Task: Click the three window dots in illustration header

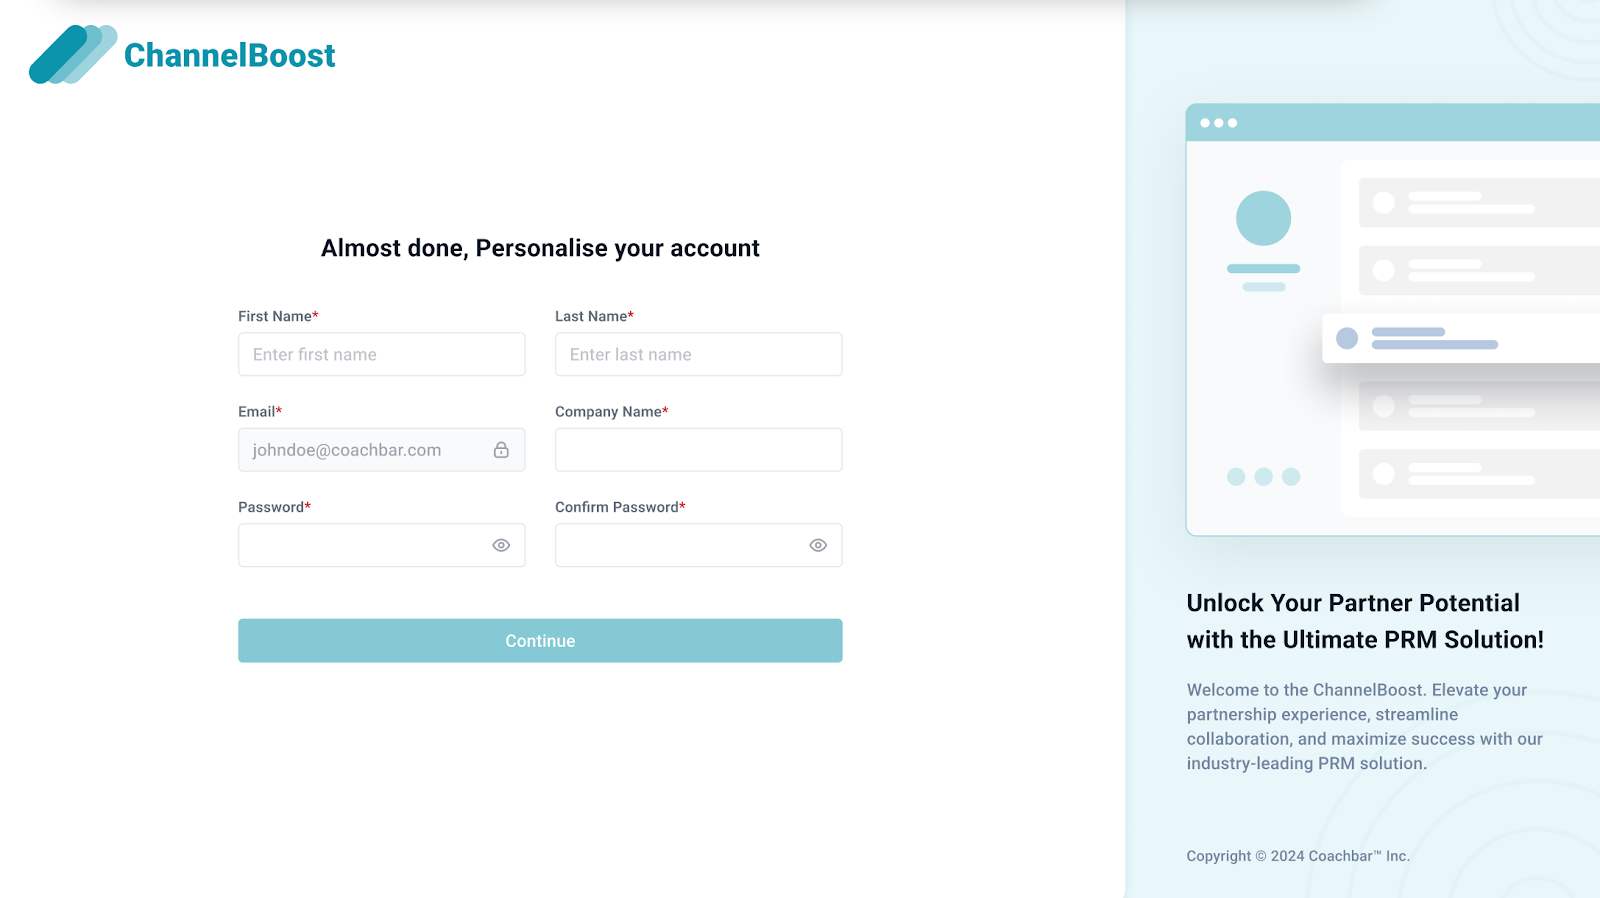Action: tap(1218, 123)
